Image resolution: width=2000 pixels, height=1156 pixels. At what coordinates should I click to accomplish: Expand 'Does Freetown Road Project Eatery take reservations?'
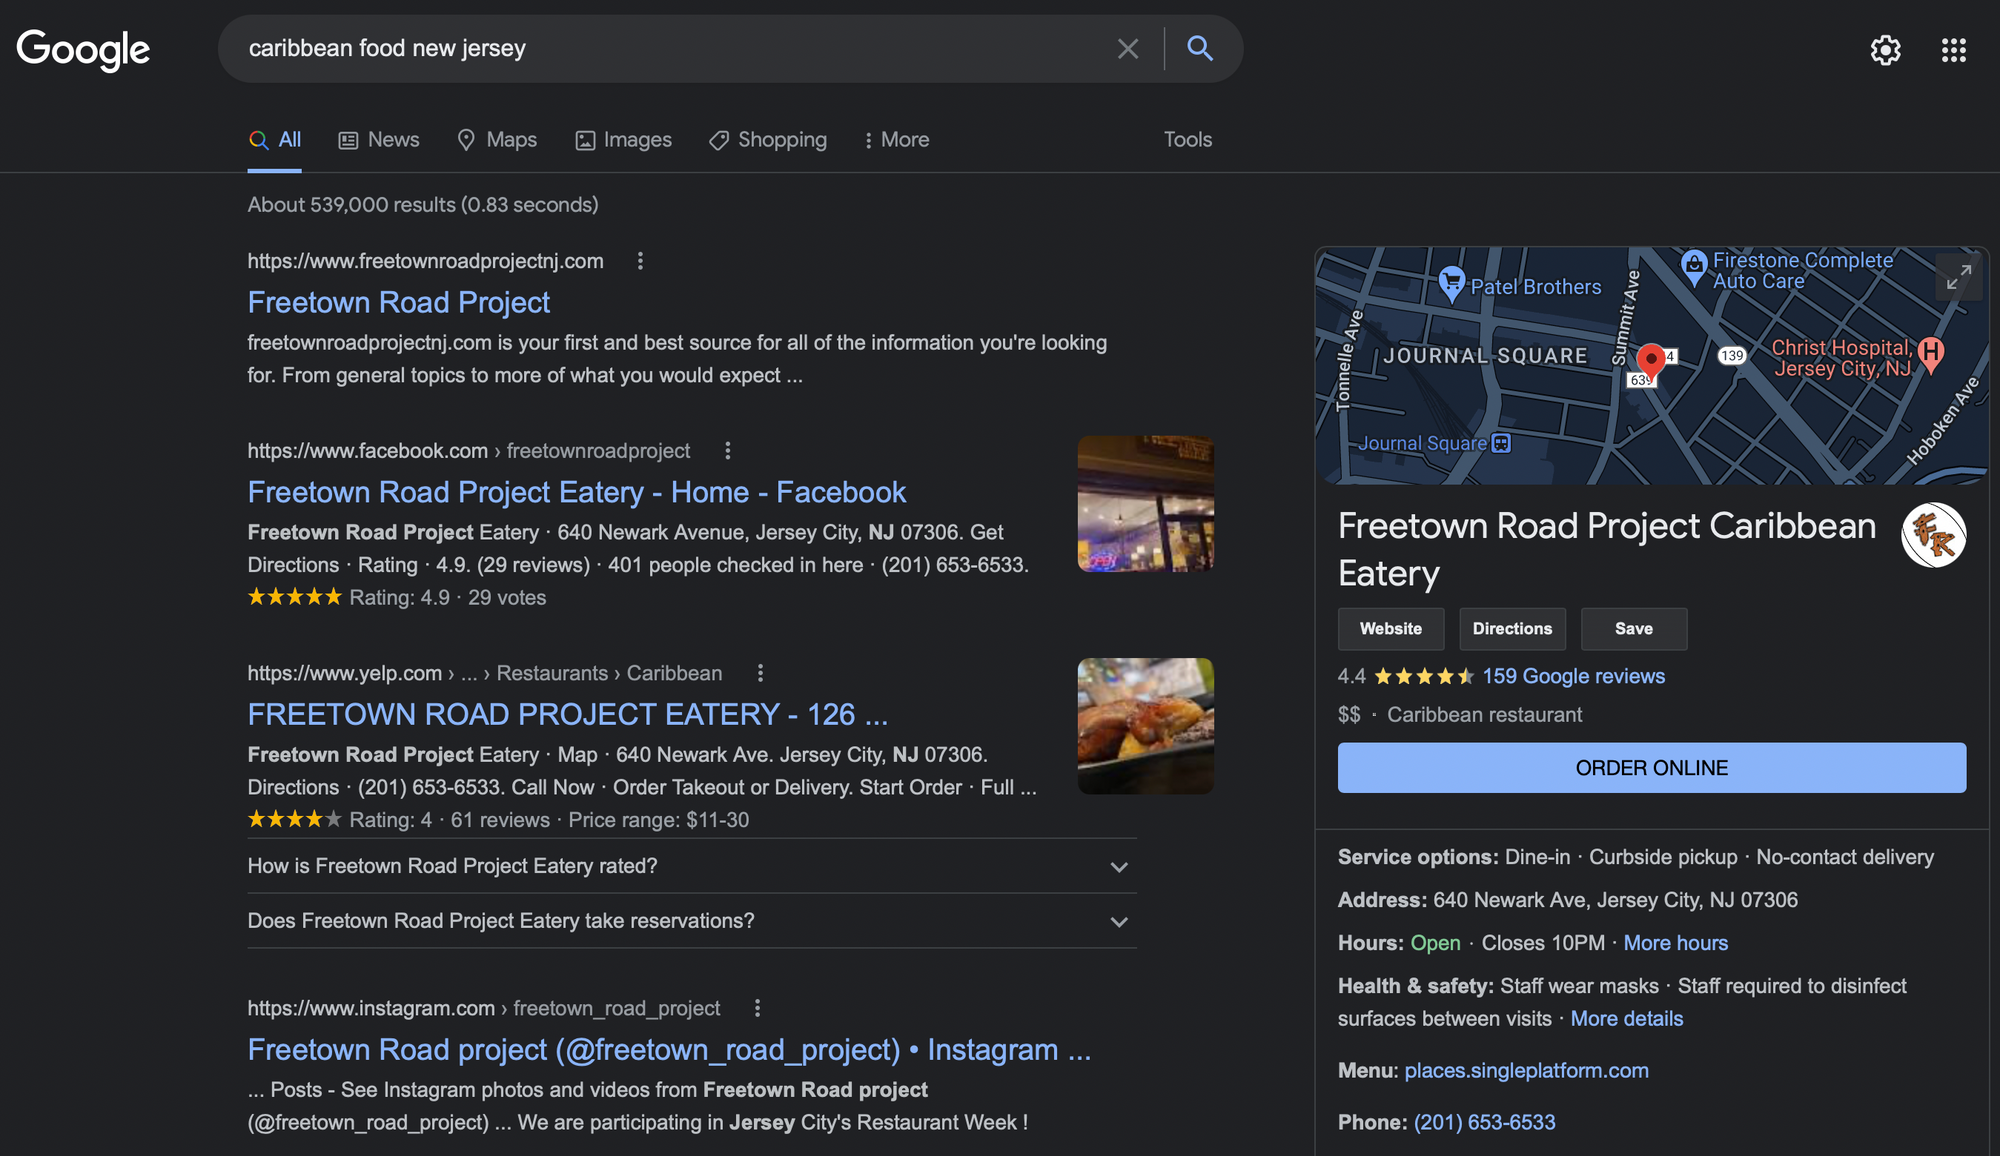1119,921
